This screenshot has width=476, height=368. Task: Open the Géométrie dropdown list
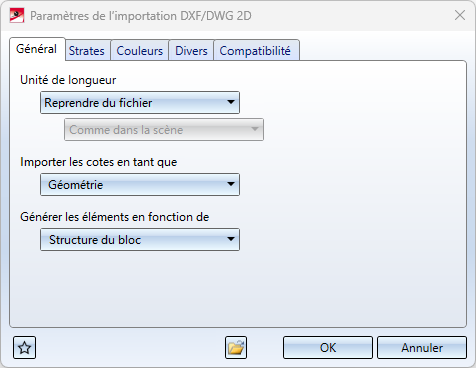tap(140, 184)
